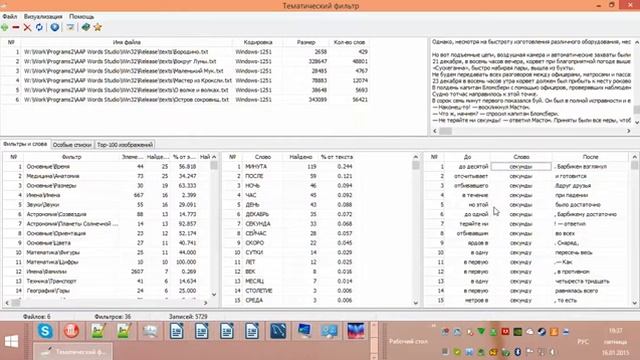Select the Звуки\Звуки filter row

107,205
